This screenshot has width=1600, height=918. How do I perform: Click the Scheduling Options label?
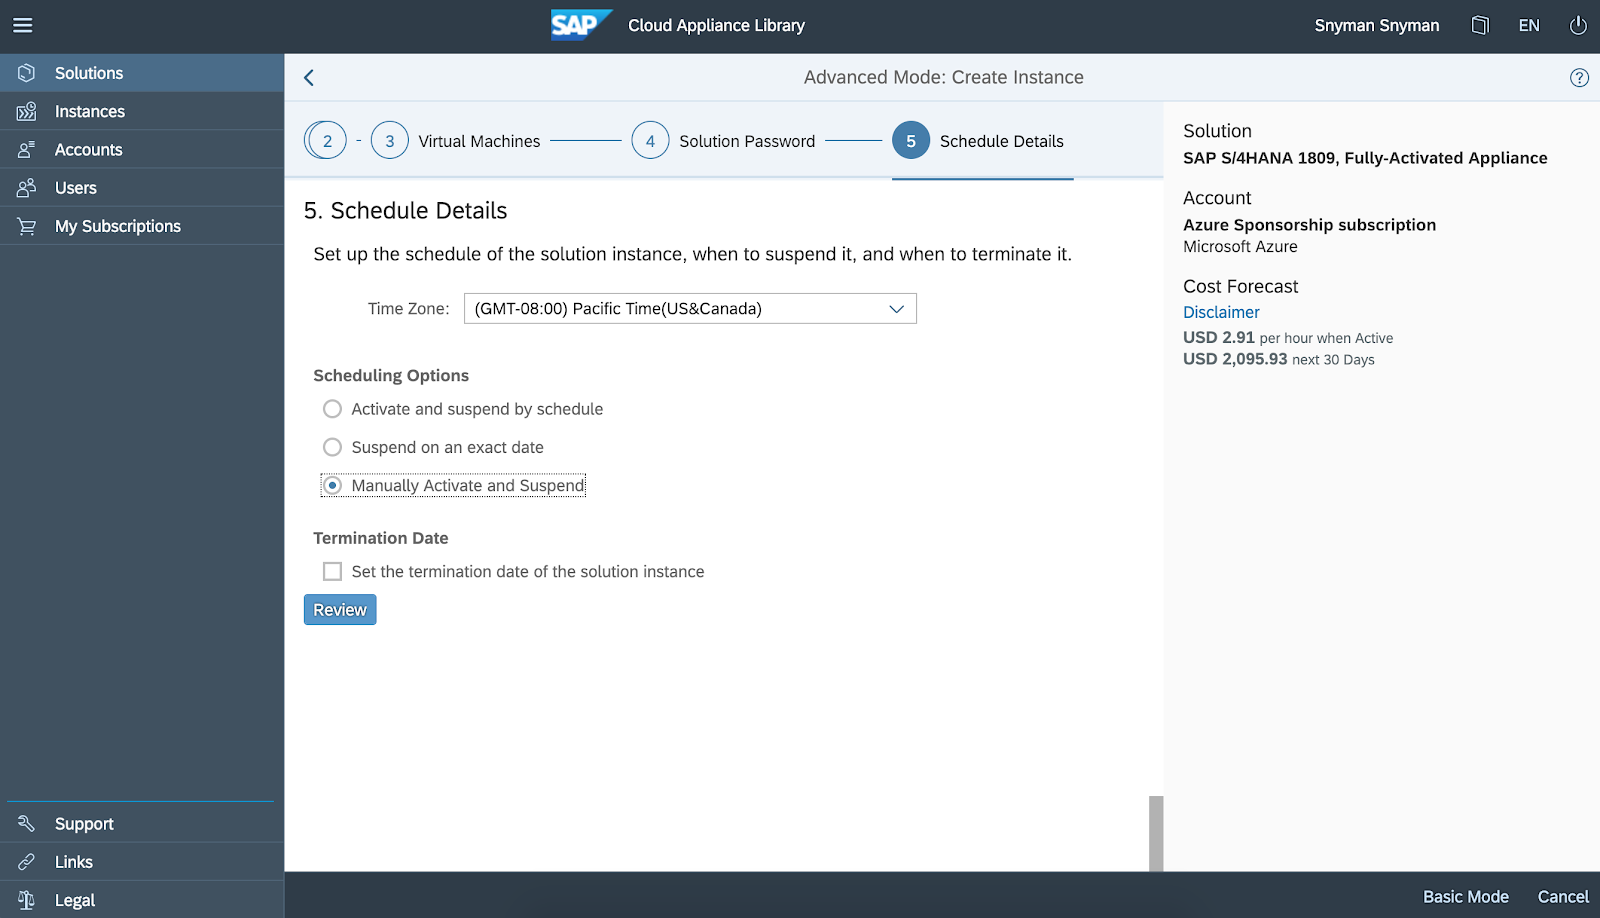point(391,376)
